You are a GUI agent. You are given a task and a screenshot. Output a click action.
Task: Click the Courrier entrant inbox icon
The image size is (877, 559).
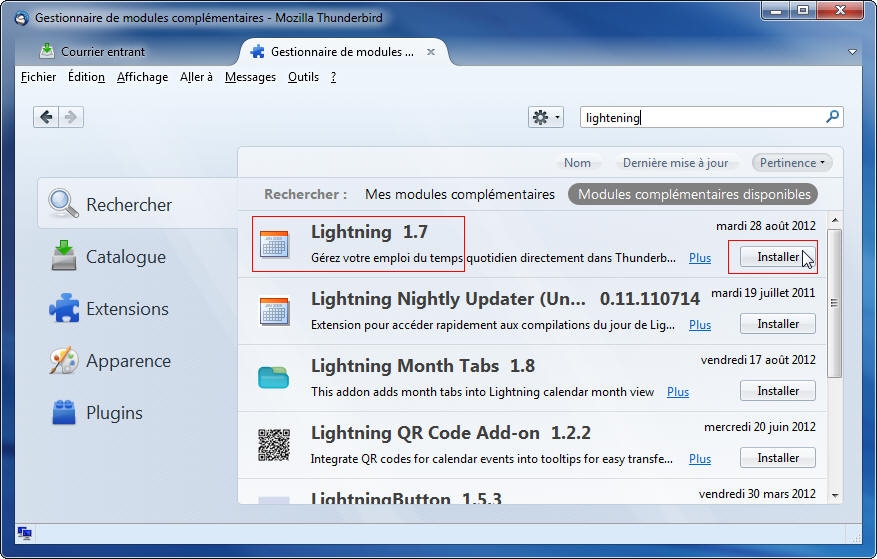(48, 51)
